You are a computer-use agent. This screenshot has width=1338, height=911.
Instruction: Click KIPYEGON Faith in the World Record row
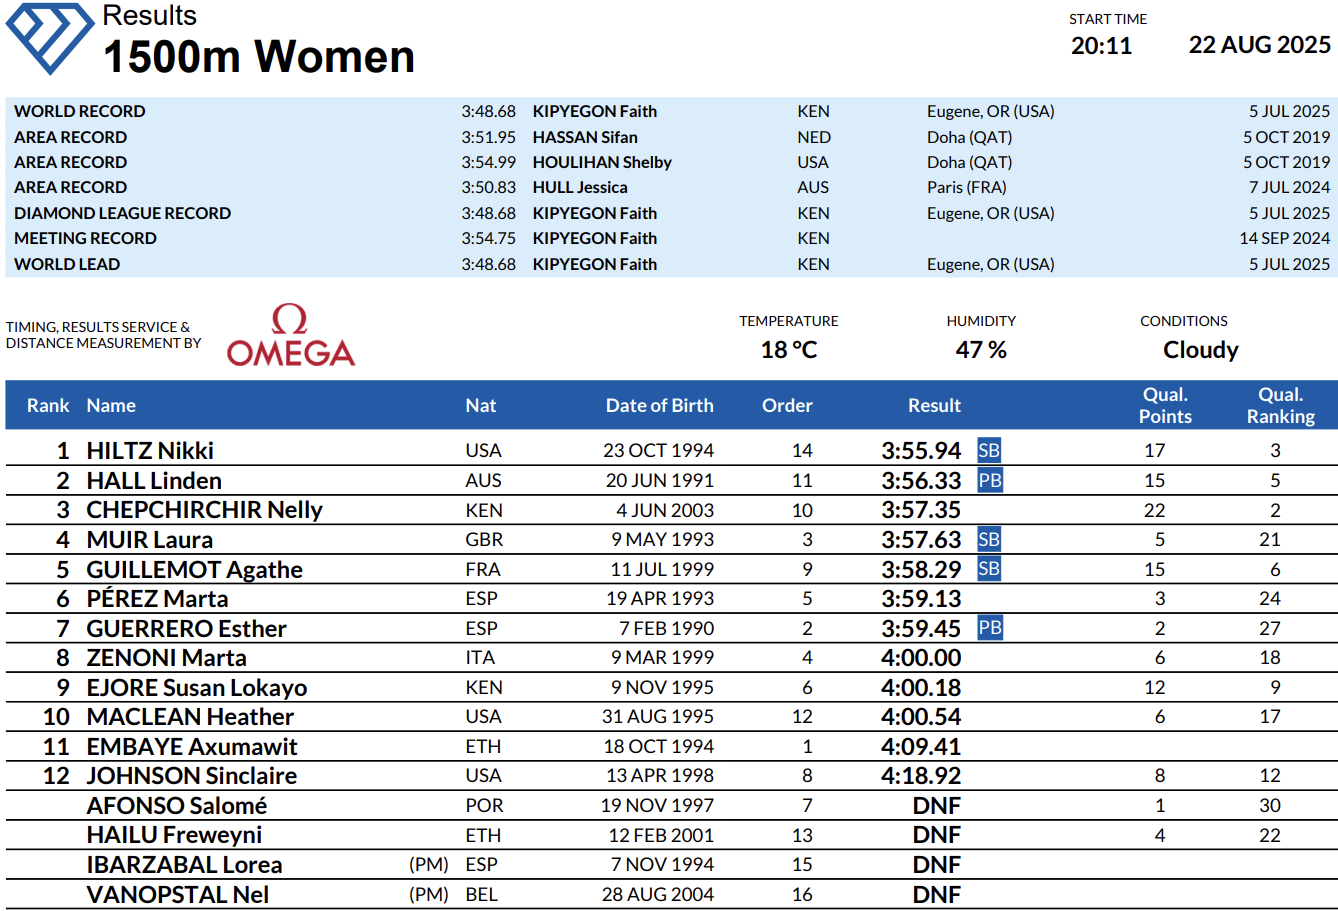point(594,111)
